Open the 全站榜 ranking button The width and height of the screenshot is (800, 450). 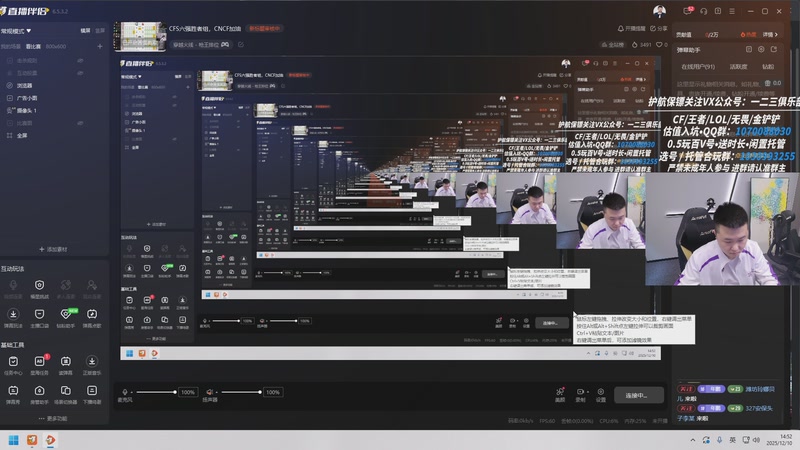tap(613, 45)
